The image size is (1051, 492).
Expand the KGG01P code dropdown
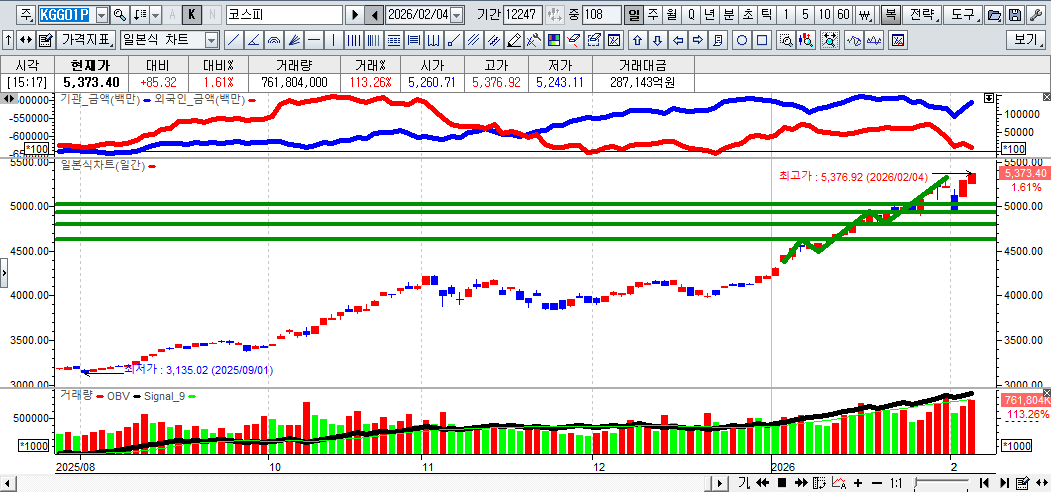point(101,15)
